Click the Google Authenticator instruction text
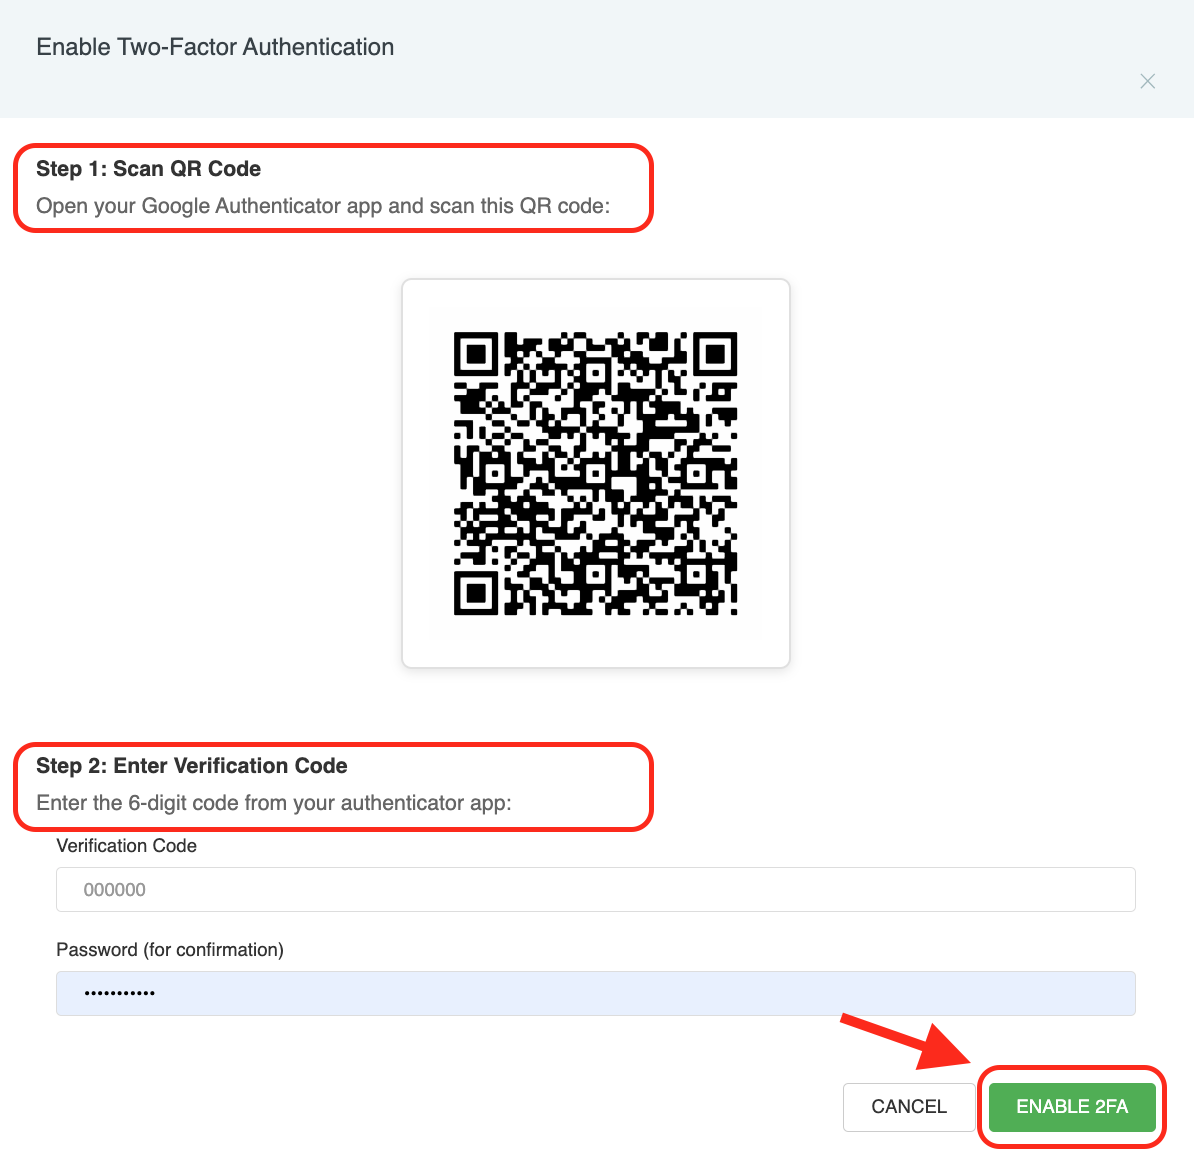The image size is (1194, 1170). point(323,206)
